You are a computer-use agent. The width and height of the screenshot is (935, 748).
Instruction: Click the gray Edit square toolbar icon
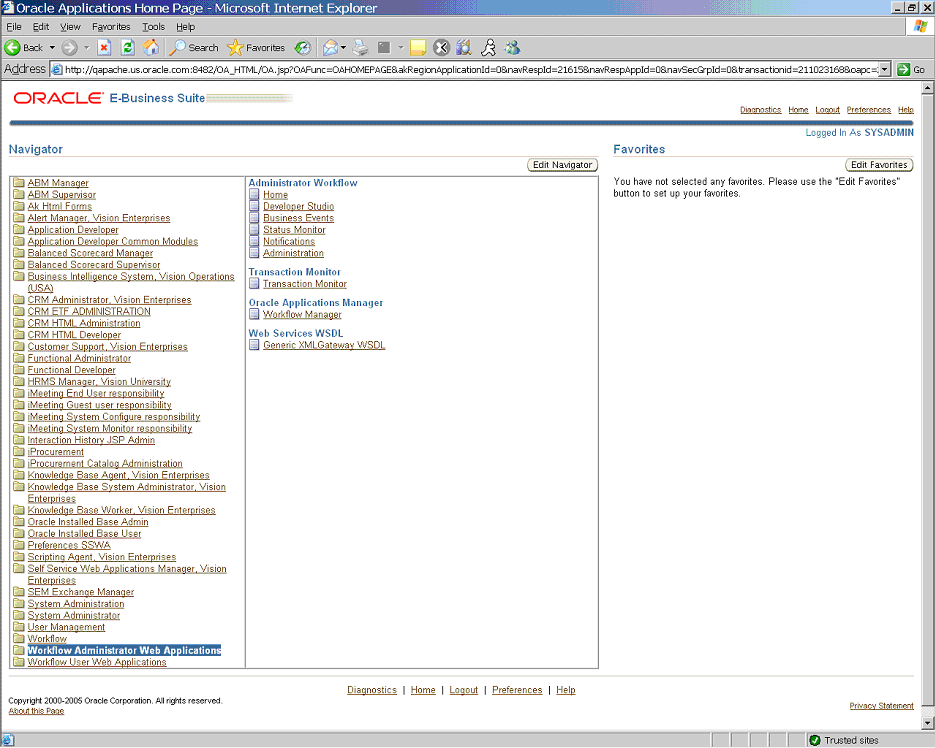(384, 48)
